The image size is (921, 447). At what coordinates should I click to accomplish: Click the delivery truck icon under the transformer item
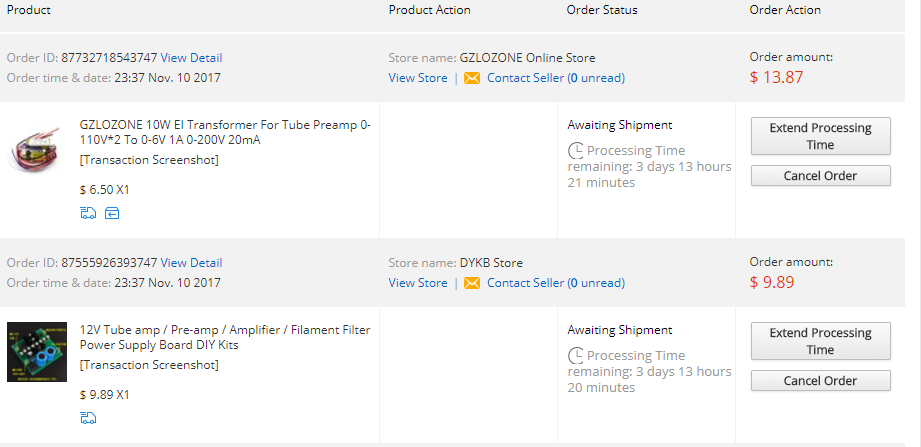(88, 213)
